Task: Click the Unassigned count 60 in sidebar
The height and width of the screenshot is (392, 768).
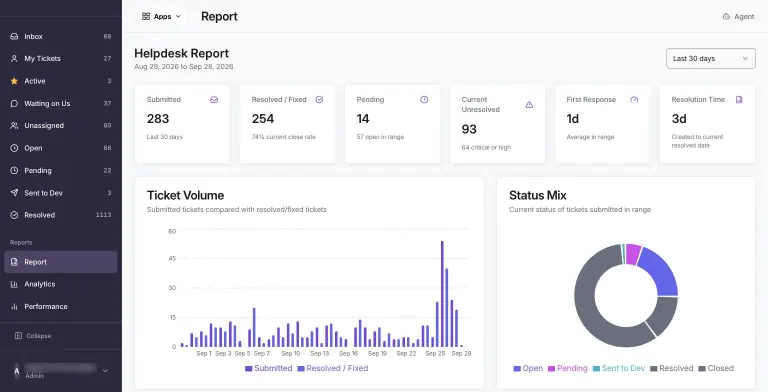Action: (x=107, y=125)
